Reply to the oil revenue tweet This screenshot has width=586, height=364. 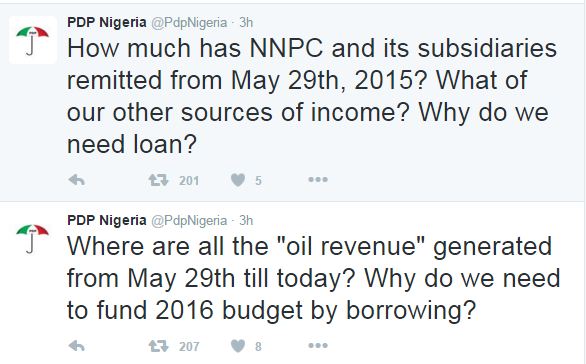tap(77, 346)
